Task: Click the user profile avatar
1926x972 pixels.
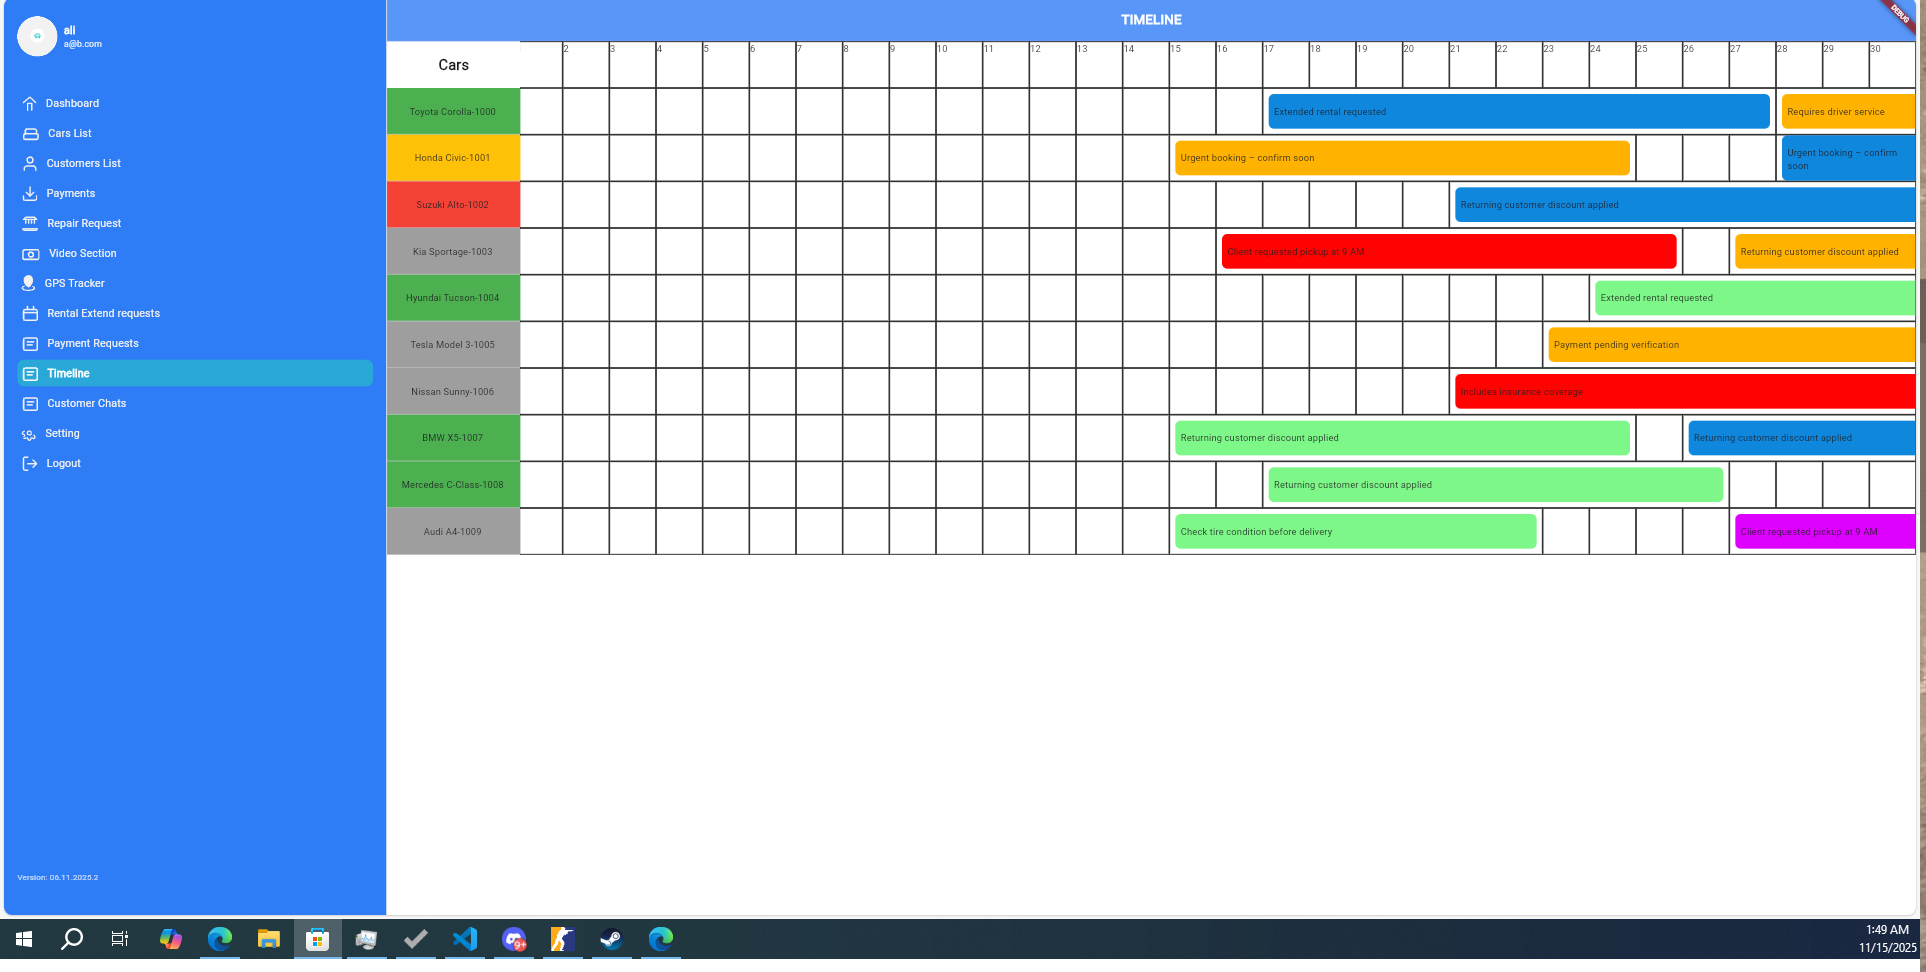Action: tap(37, 37)
